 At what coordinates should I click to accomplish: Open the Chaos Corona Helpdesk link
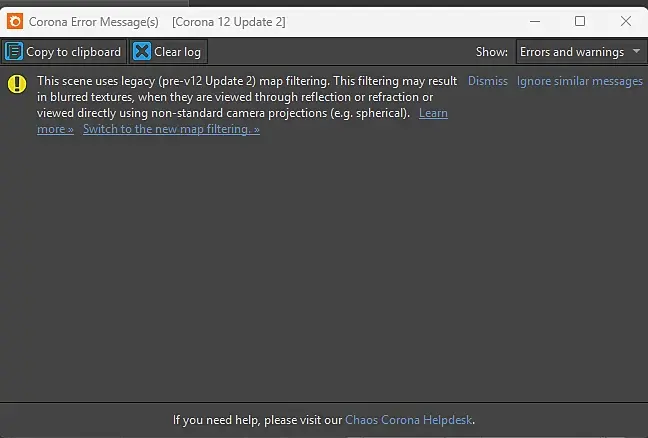click(408, 420)
